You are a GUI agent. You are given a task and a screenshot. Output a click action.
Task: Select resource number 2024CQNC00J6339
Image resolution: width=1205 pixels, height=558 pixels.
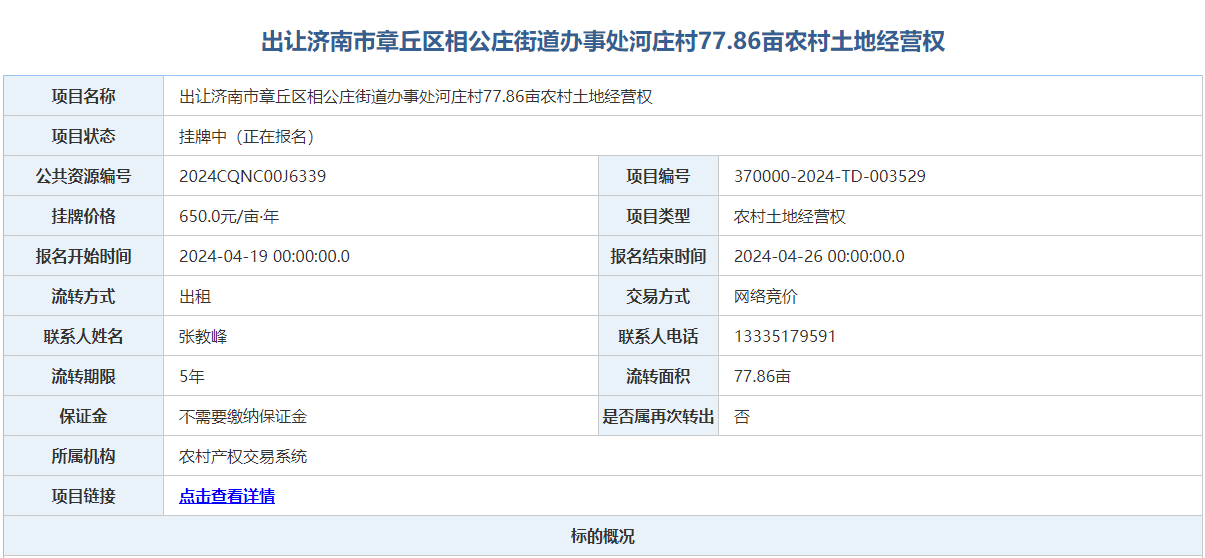[253, 177]
